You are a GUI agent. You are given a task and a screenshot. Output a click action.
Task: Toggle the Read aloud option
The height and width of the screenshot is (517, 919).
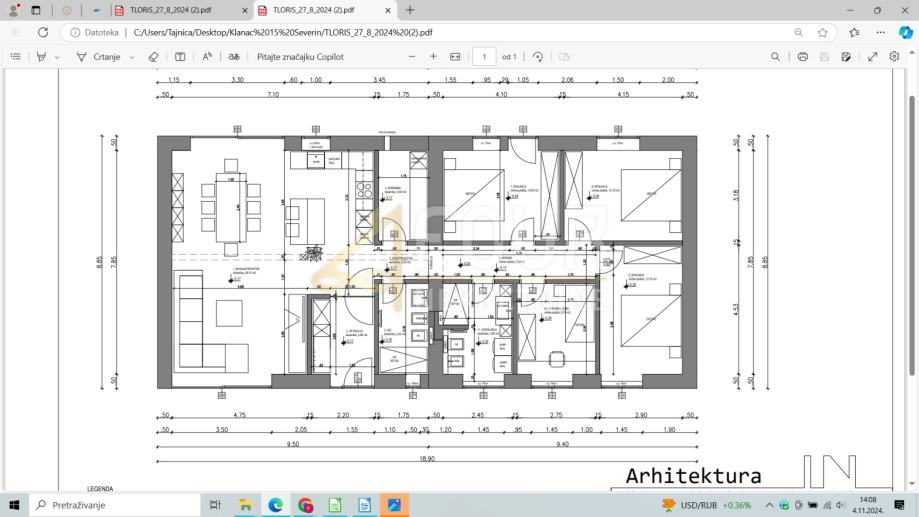coord(207,57)
